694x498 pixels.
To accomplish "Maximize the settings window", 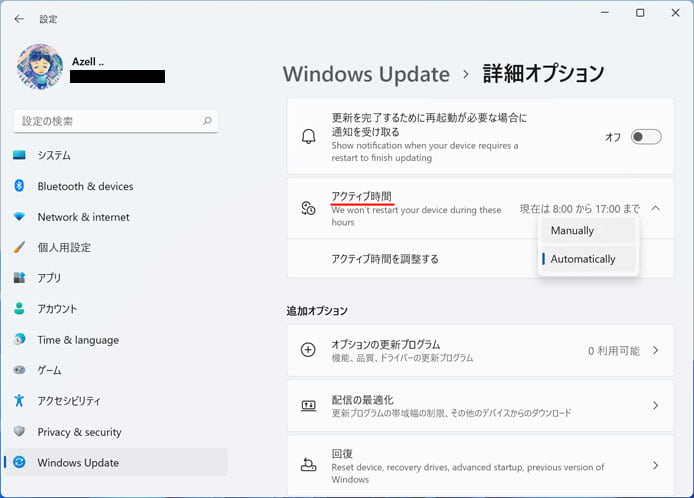I will (640, 13).
